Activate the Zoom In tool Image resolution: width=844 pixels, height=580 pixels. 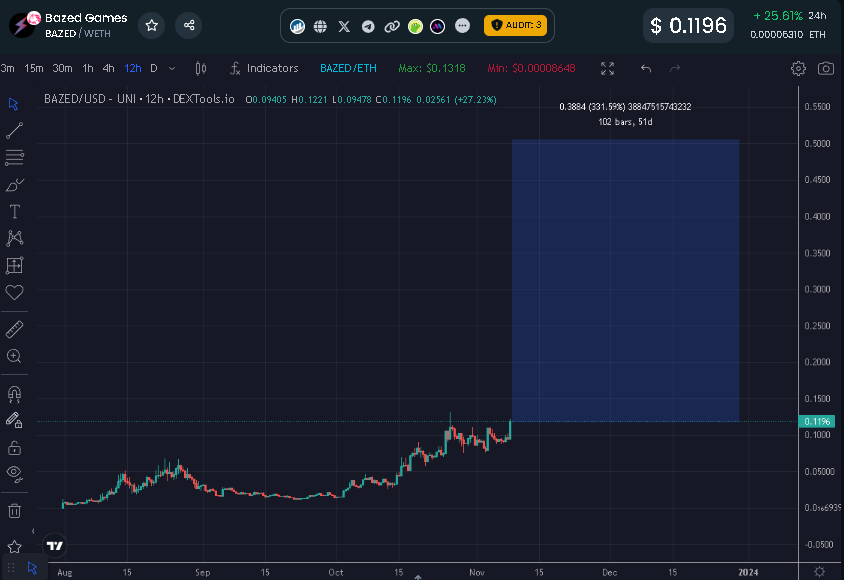pyautogui.click(x=13, y=355)
